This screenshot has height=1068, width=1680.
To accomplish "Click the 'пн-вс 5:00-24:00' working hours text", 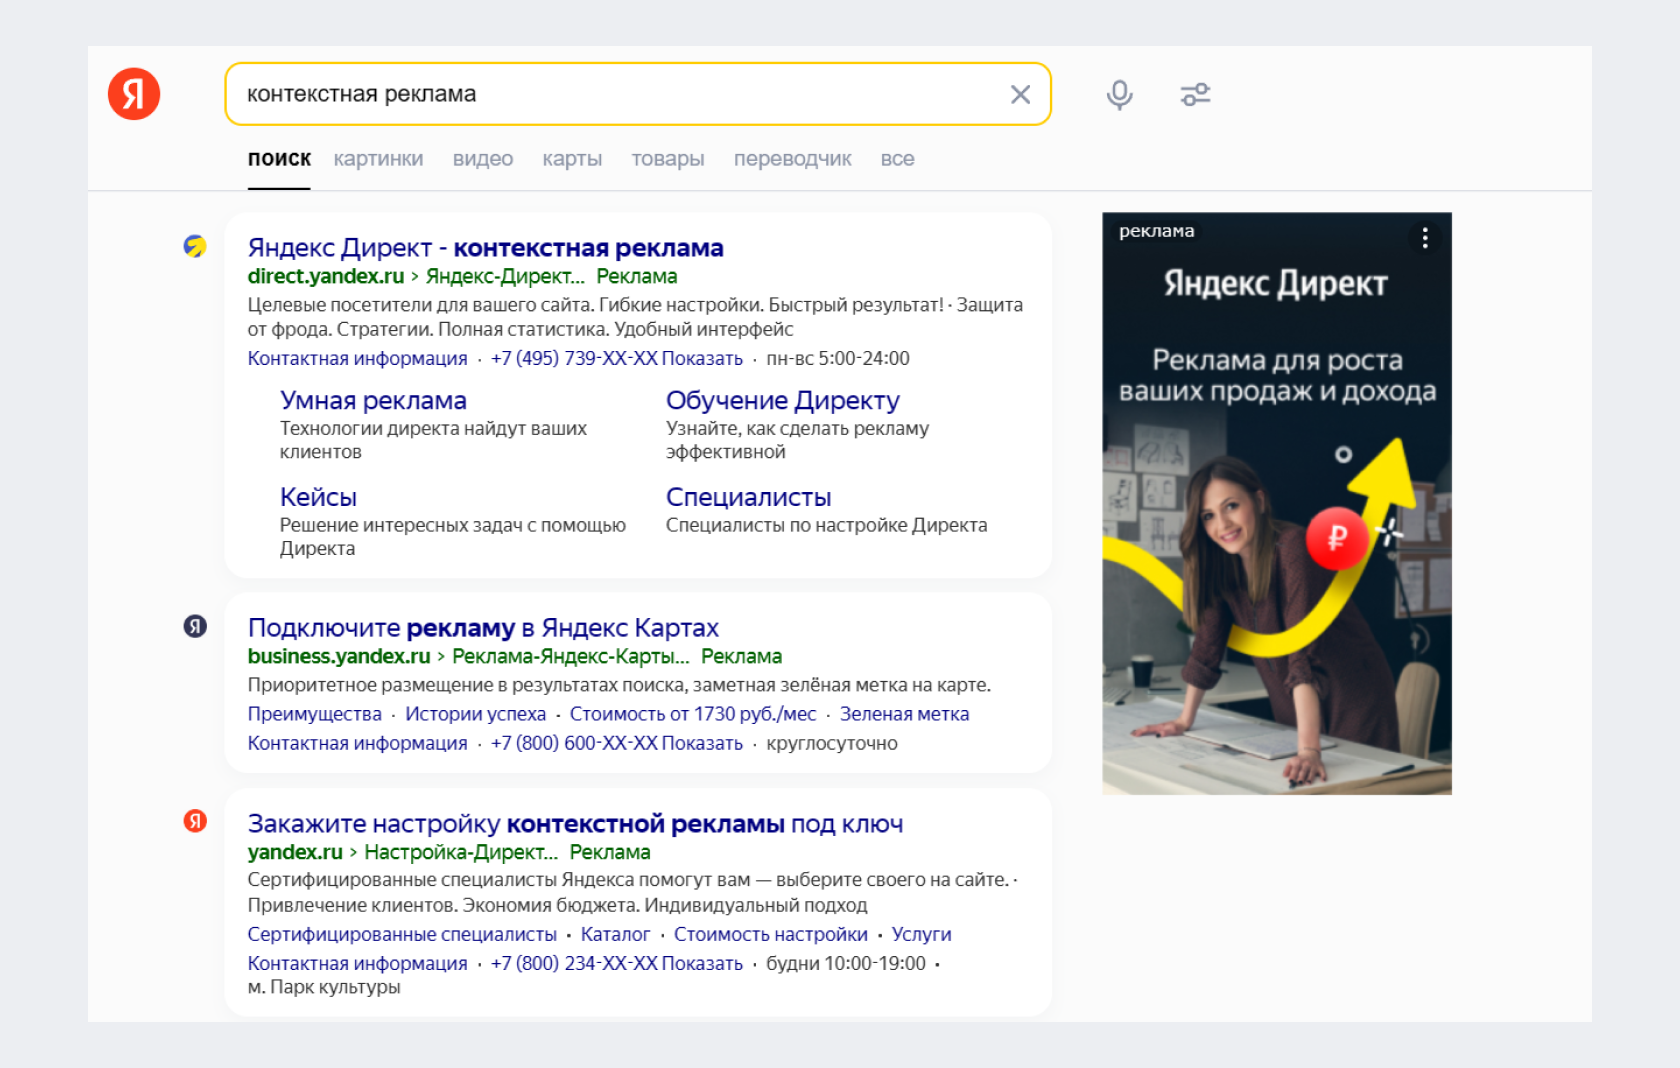I will coord(838,358).
